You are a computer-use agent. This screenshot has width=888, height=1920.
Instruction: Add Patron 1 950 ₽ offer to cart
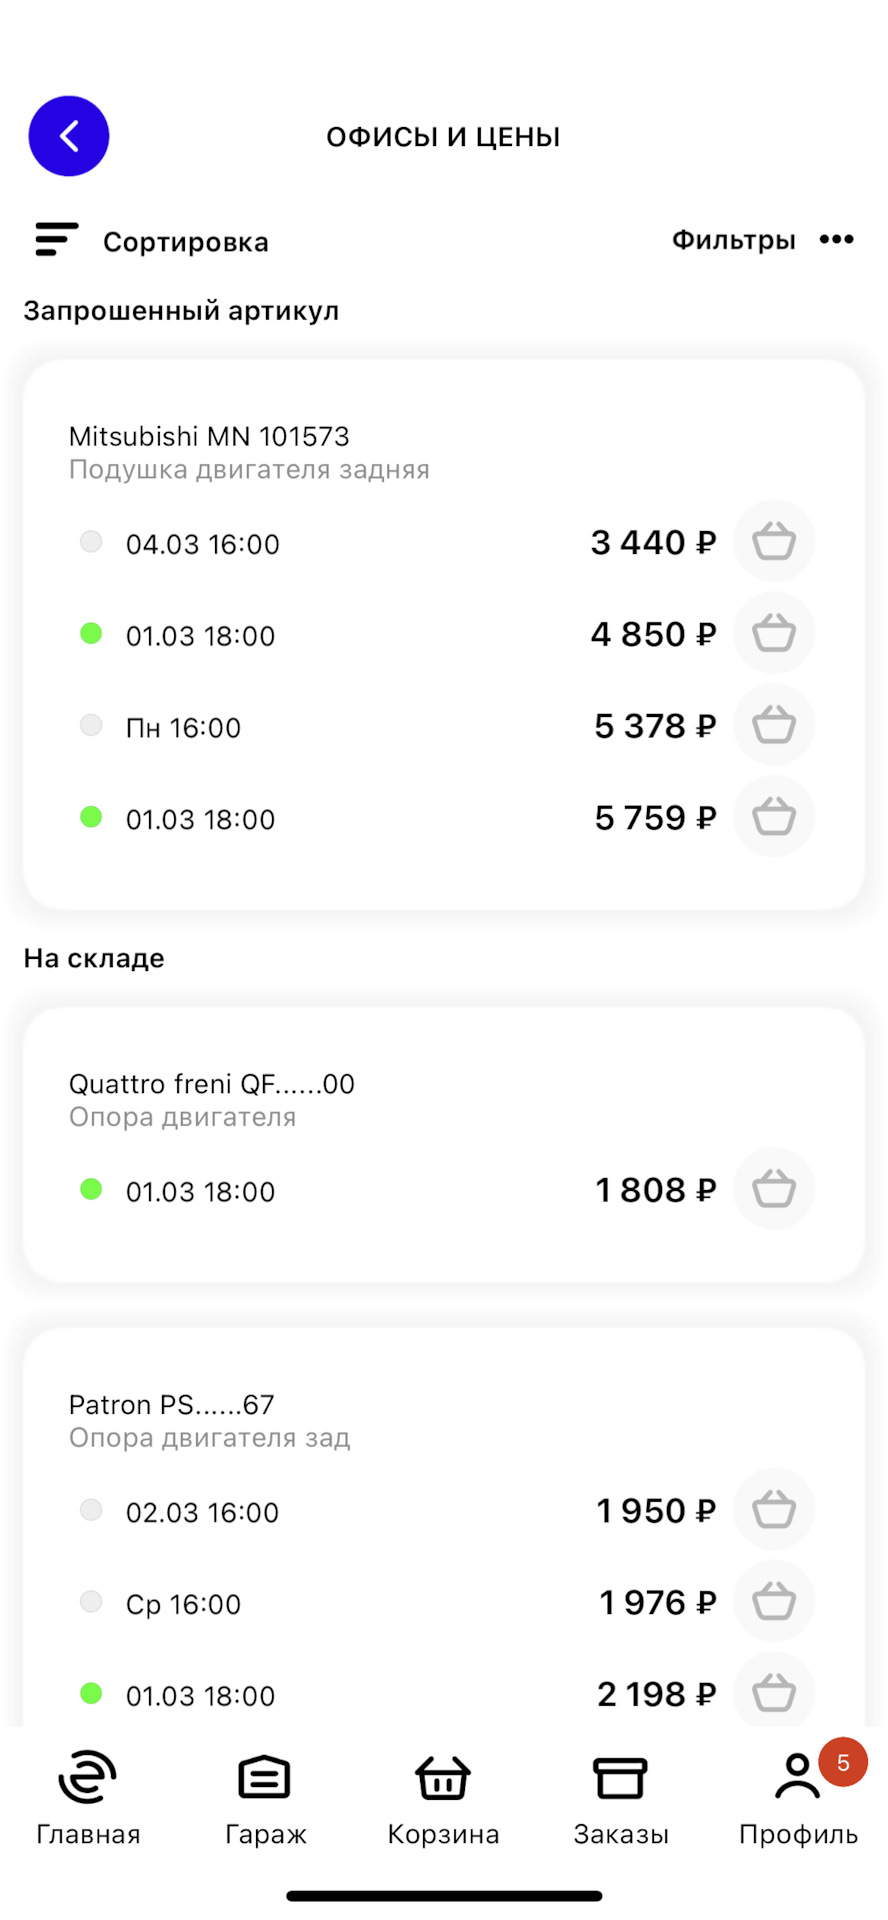coord(774,1510)
